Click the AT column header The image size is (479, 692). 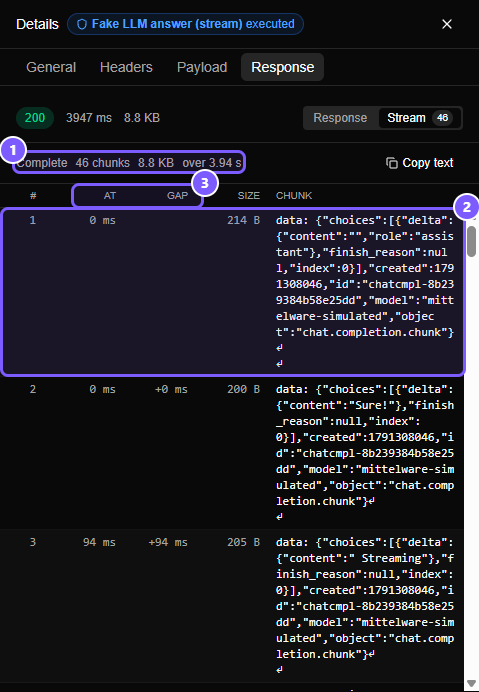[110, 196]
